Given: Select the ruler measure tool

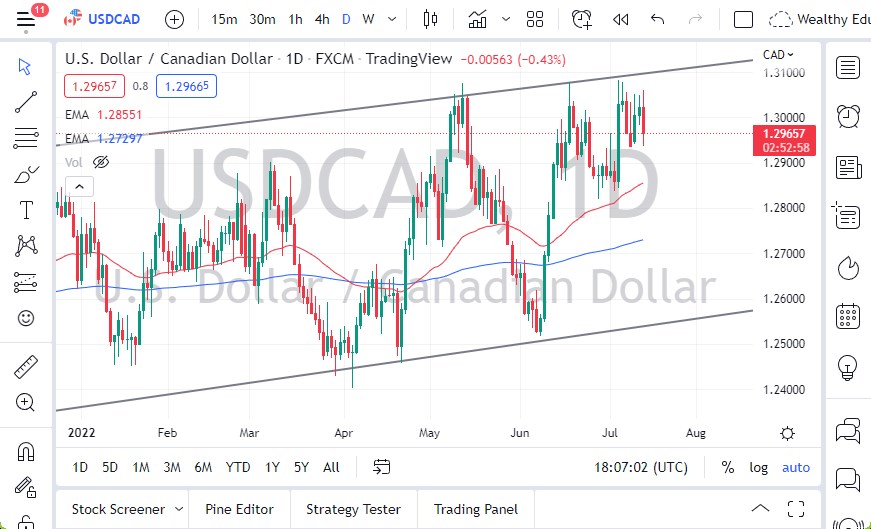Looking at the screenshot, I should click(26, 367).
